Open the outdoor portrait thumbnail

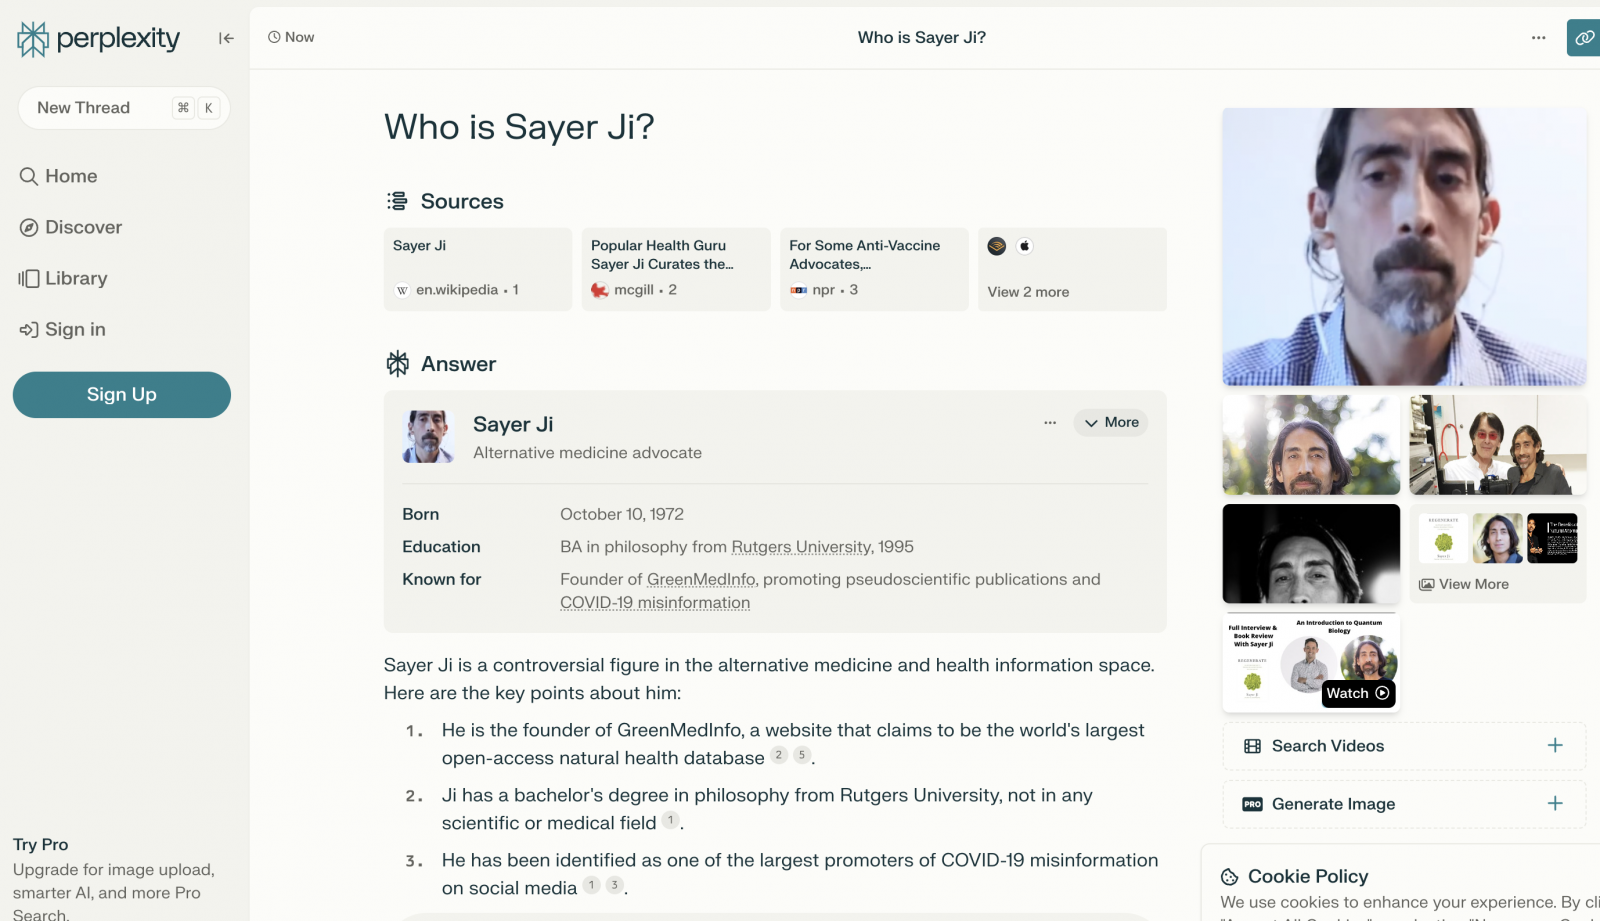[x=1311, y=445]
